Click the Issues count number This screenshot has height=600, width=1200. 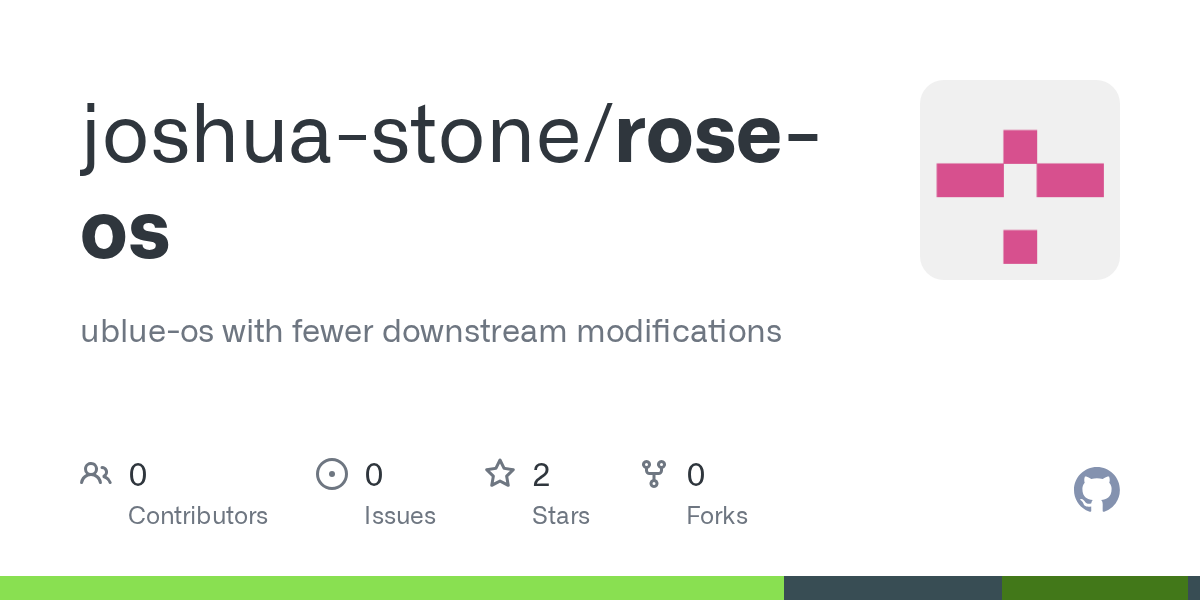click(374, 474)
